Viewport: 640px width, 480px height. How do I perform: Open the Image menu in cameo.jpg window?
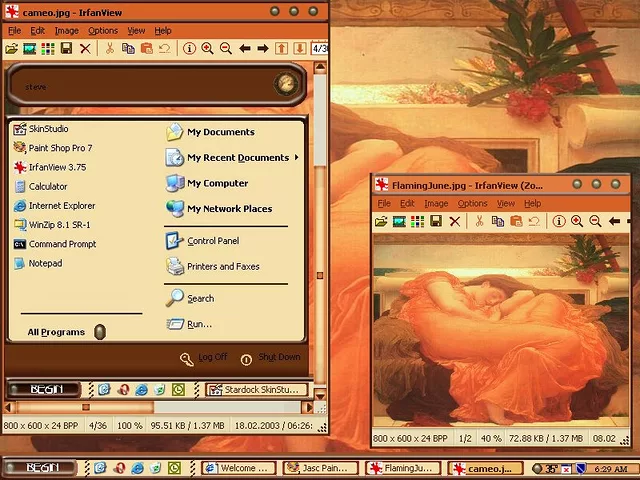tap(66, 31)
